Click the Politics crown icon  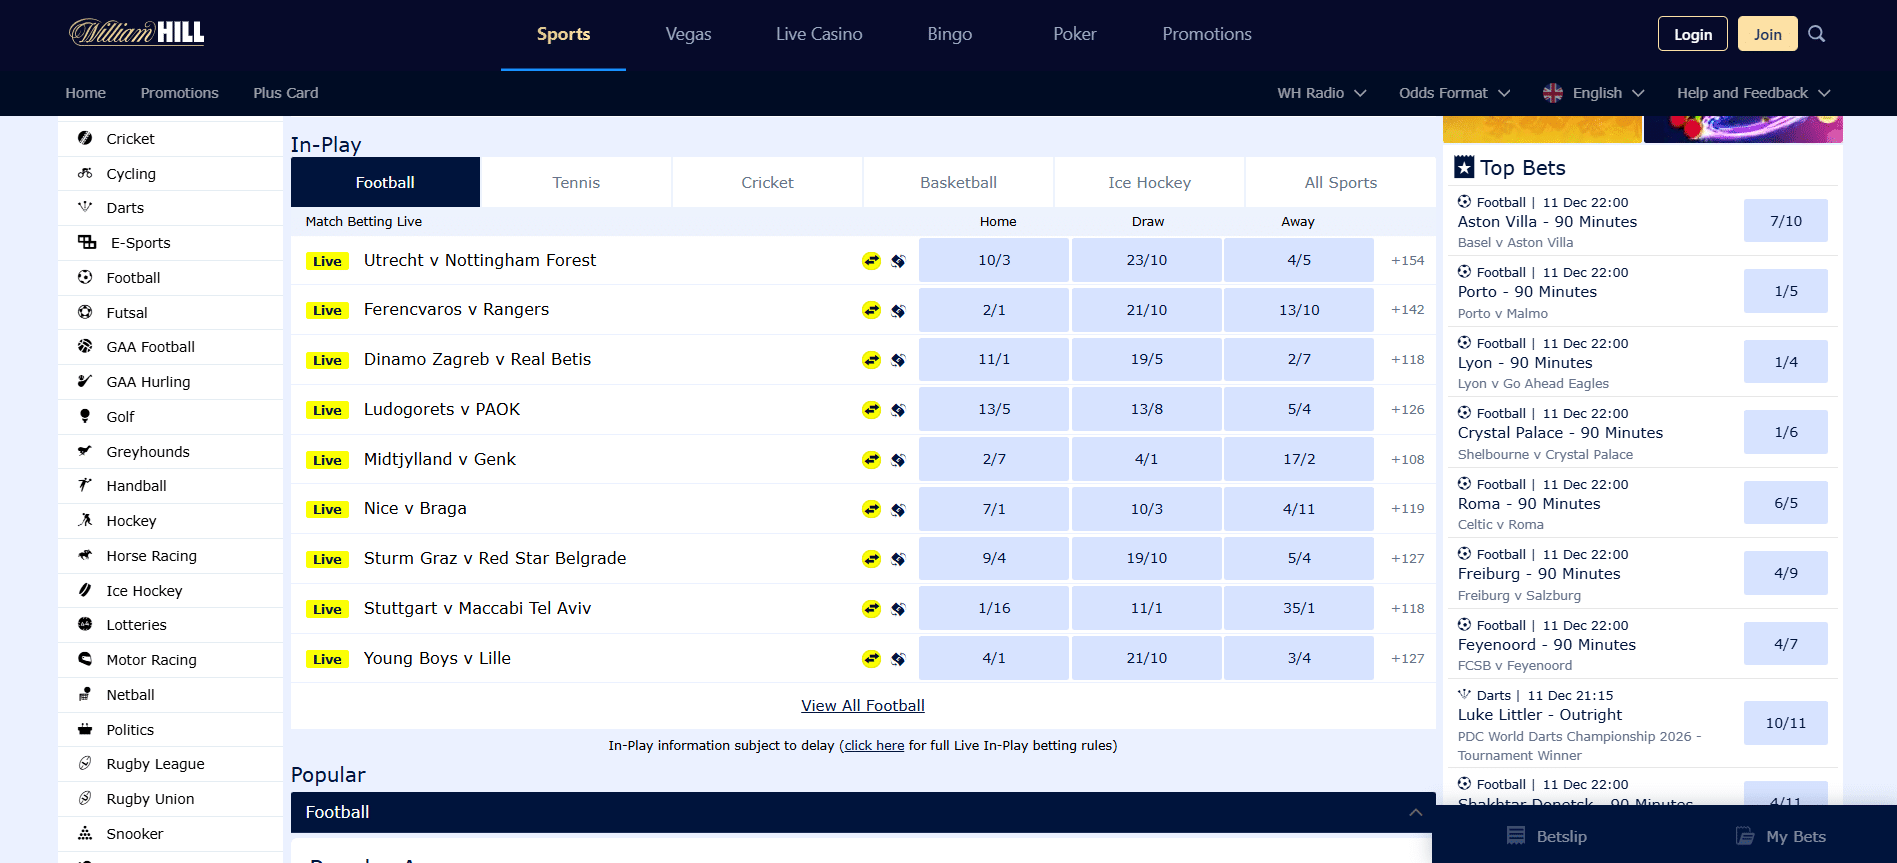(85, 729)
